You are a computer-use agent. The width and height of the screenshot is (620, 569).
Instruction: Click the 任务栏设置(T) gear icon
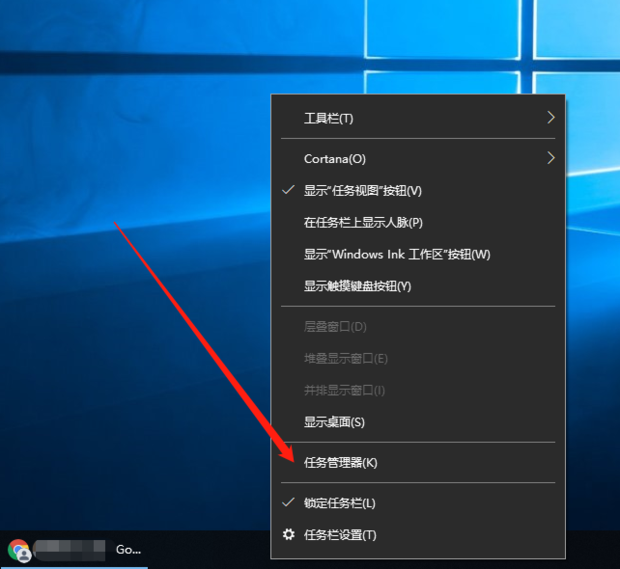[x=289, y=535]
